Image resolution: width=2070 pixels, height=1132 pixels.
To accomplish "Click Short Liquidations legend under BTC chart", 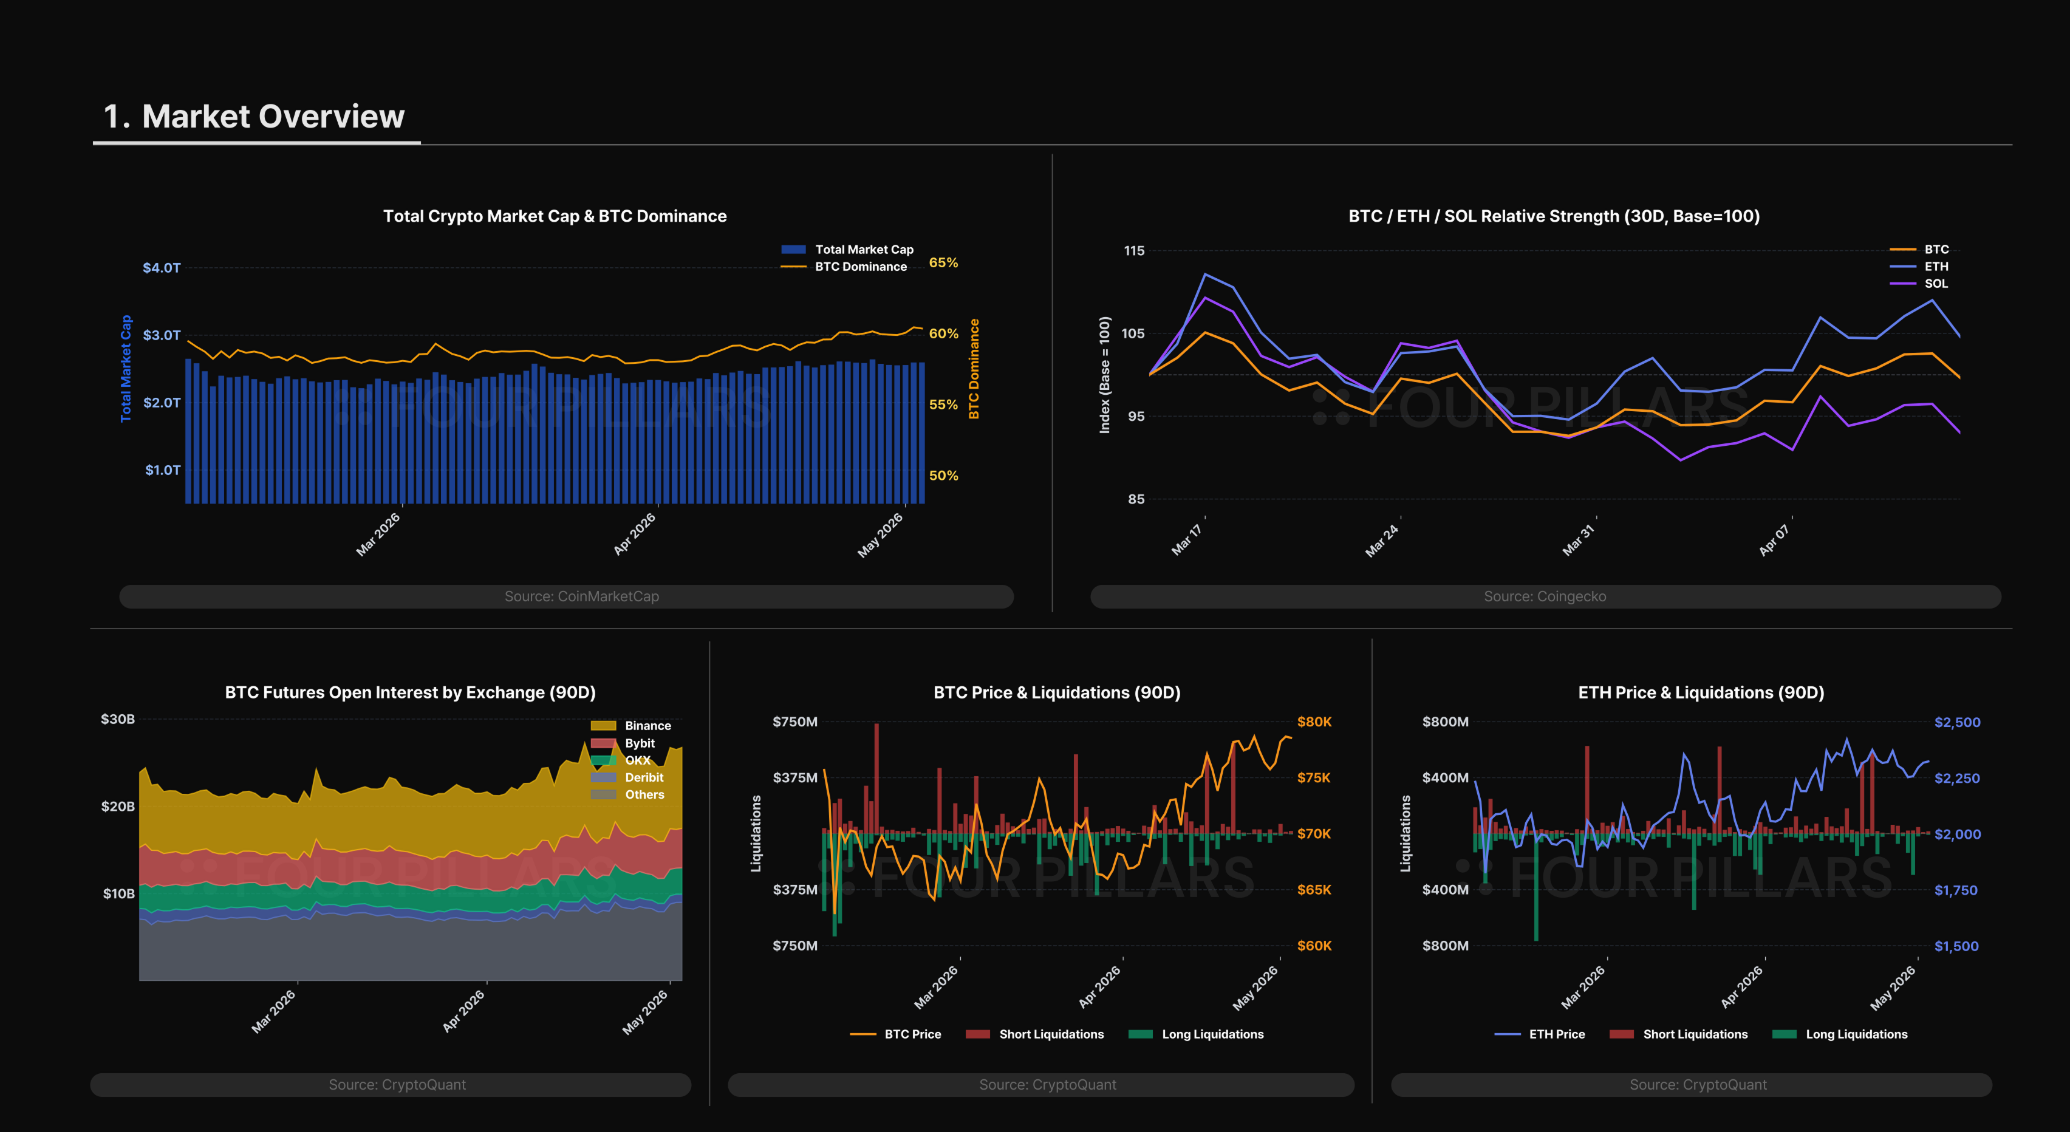I will click(1035, 1034).
